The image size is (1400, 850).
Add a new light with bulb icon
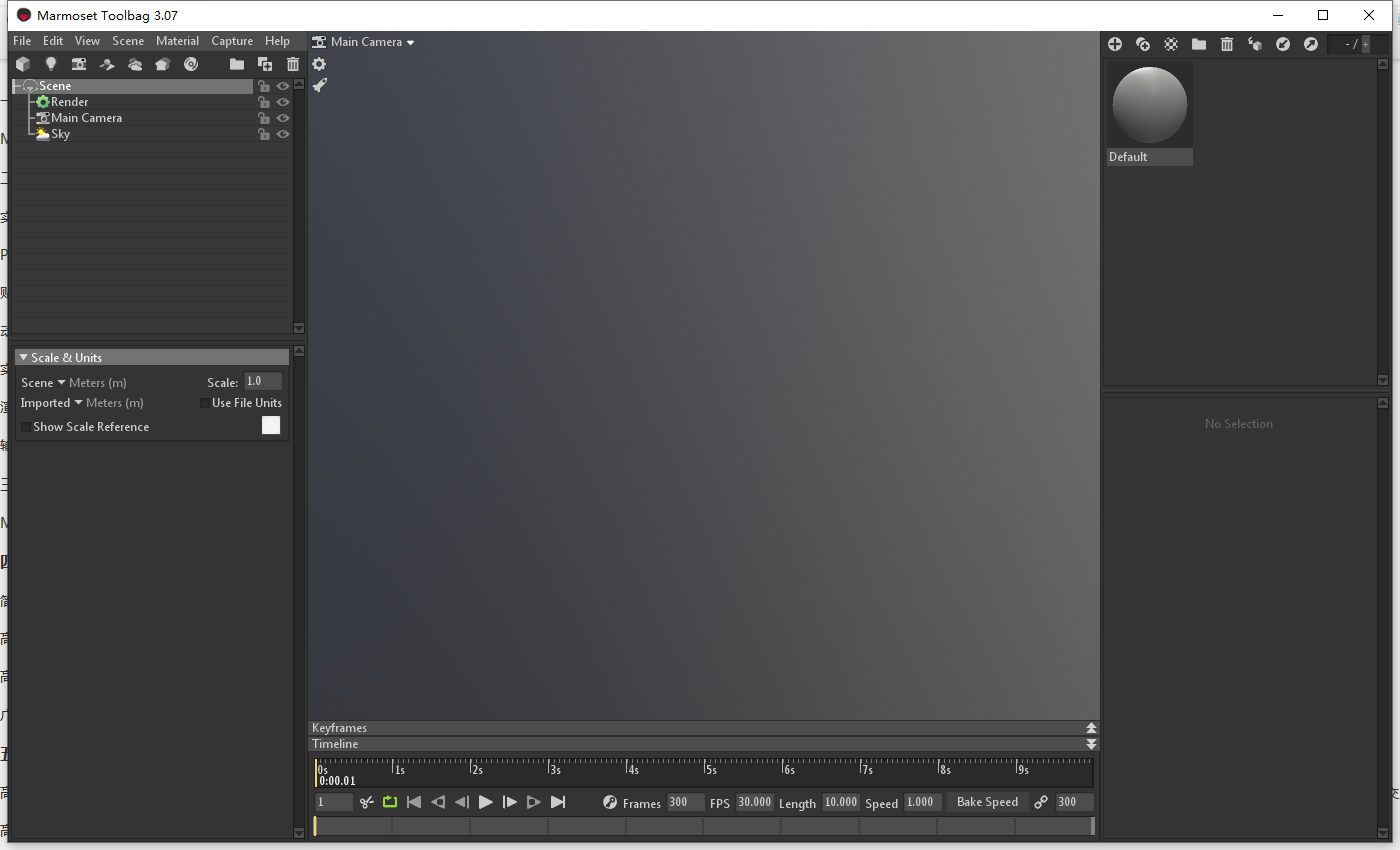51,64
